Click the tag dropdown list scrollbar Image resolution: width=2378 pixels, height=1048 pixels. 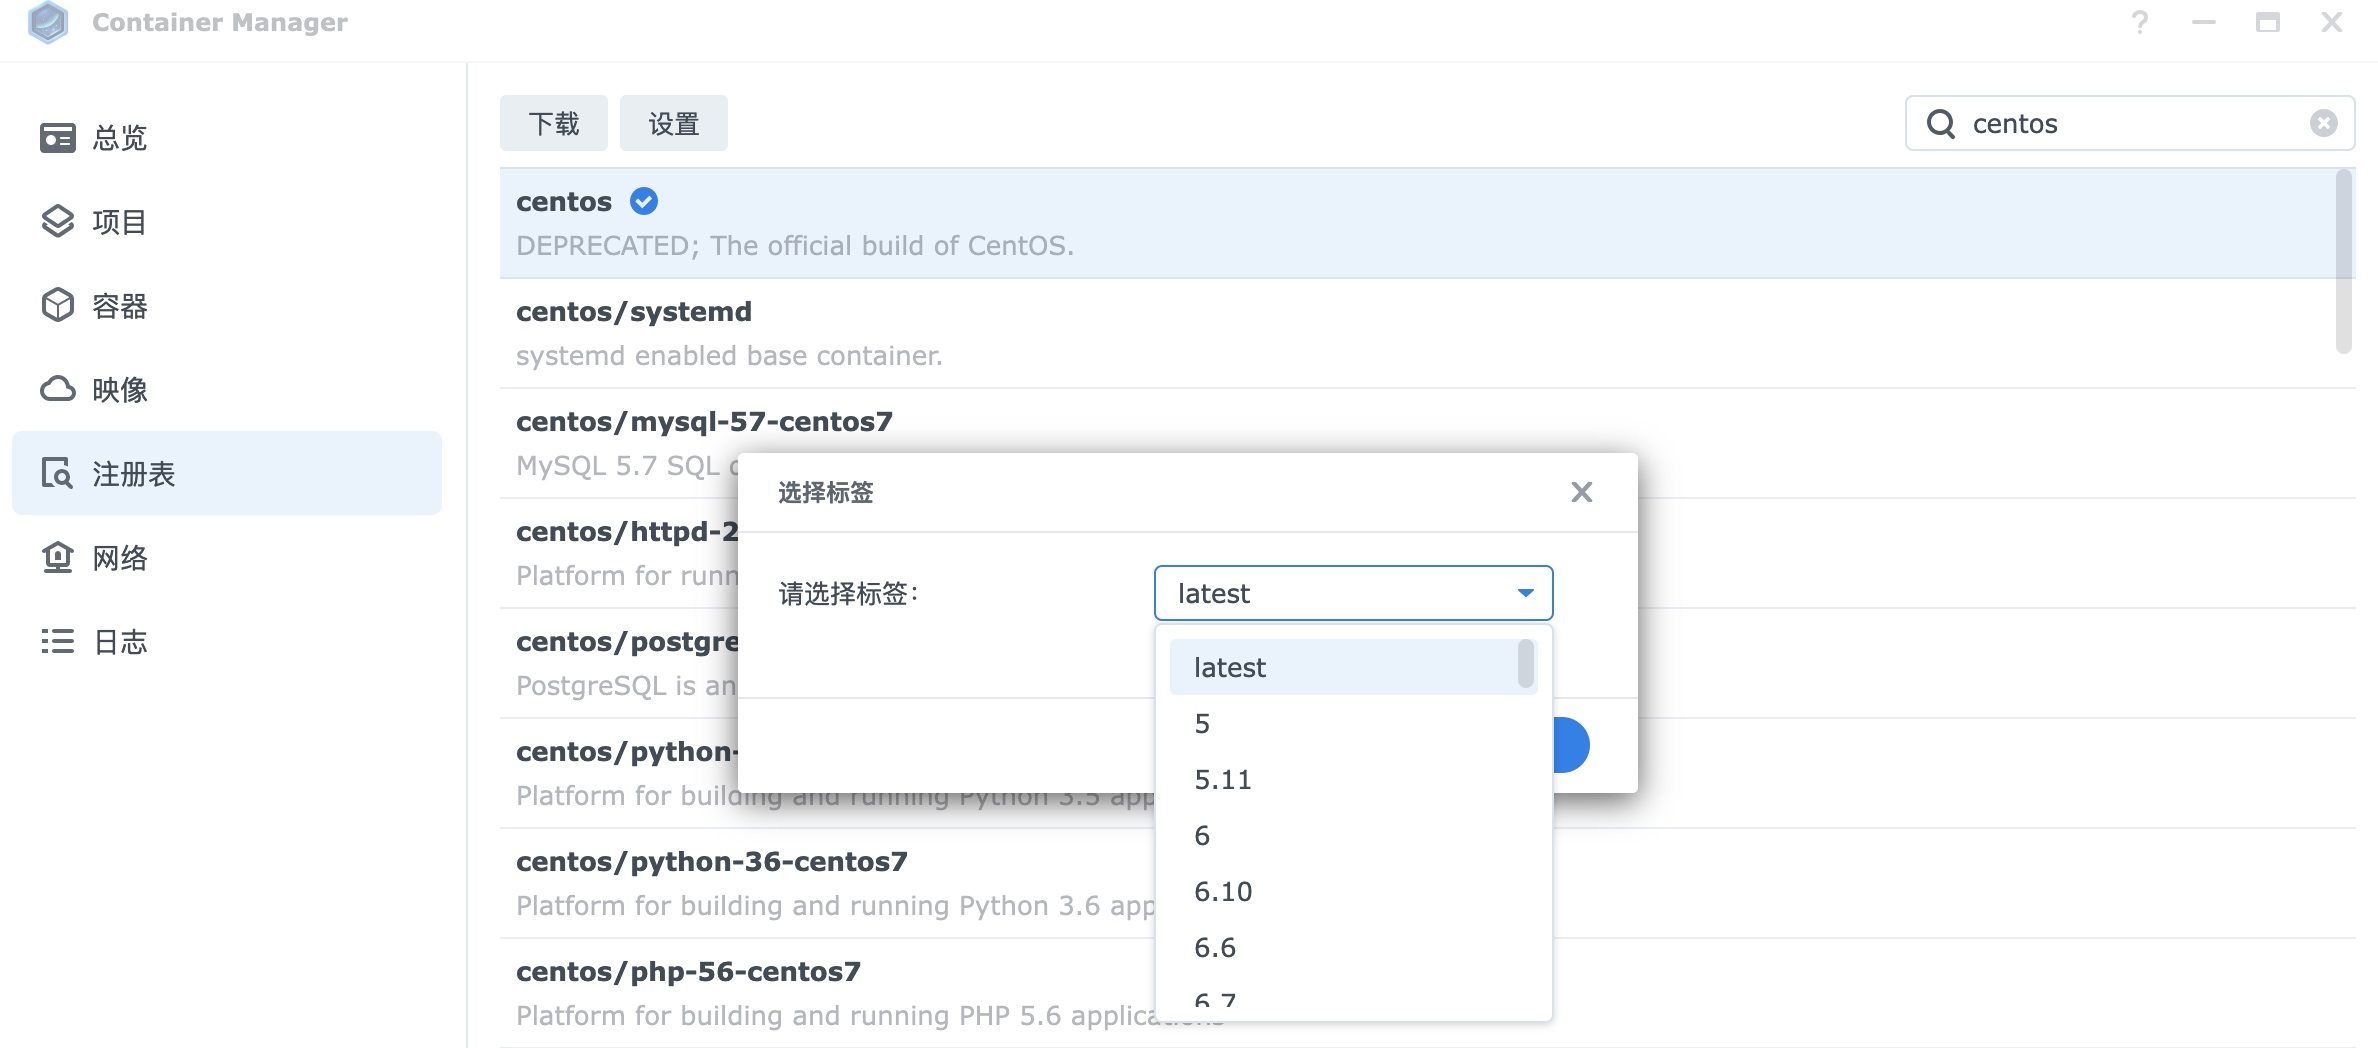[x=1525, y=665]
